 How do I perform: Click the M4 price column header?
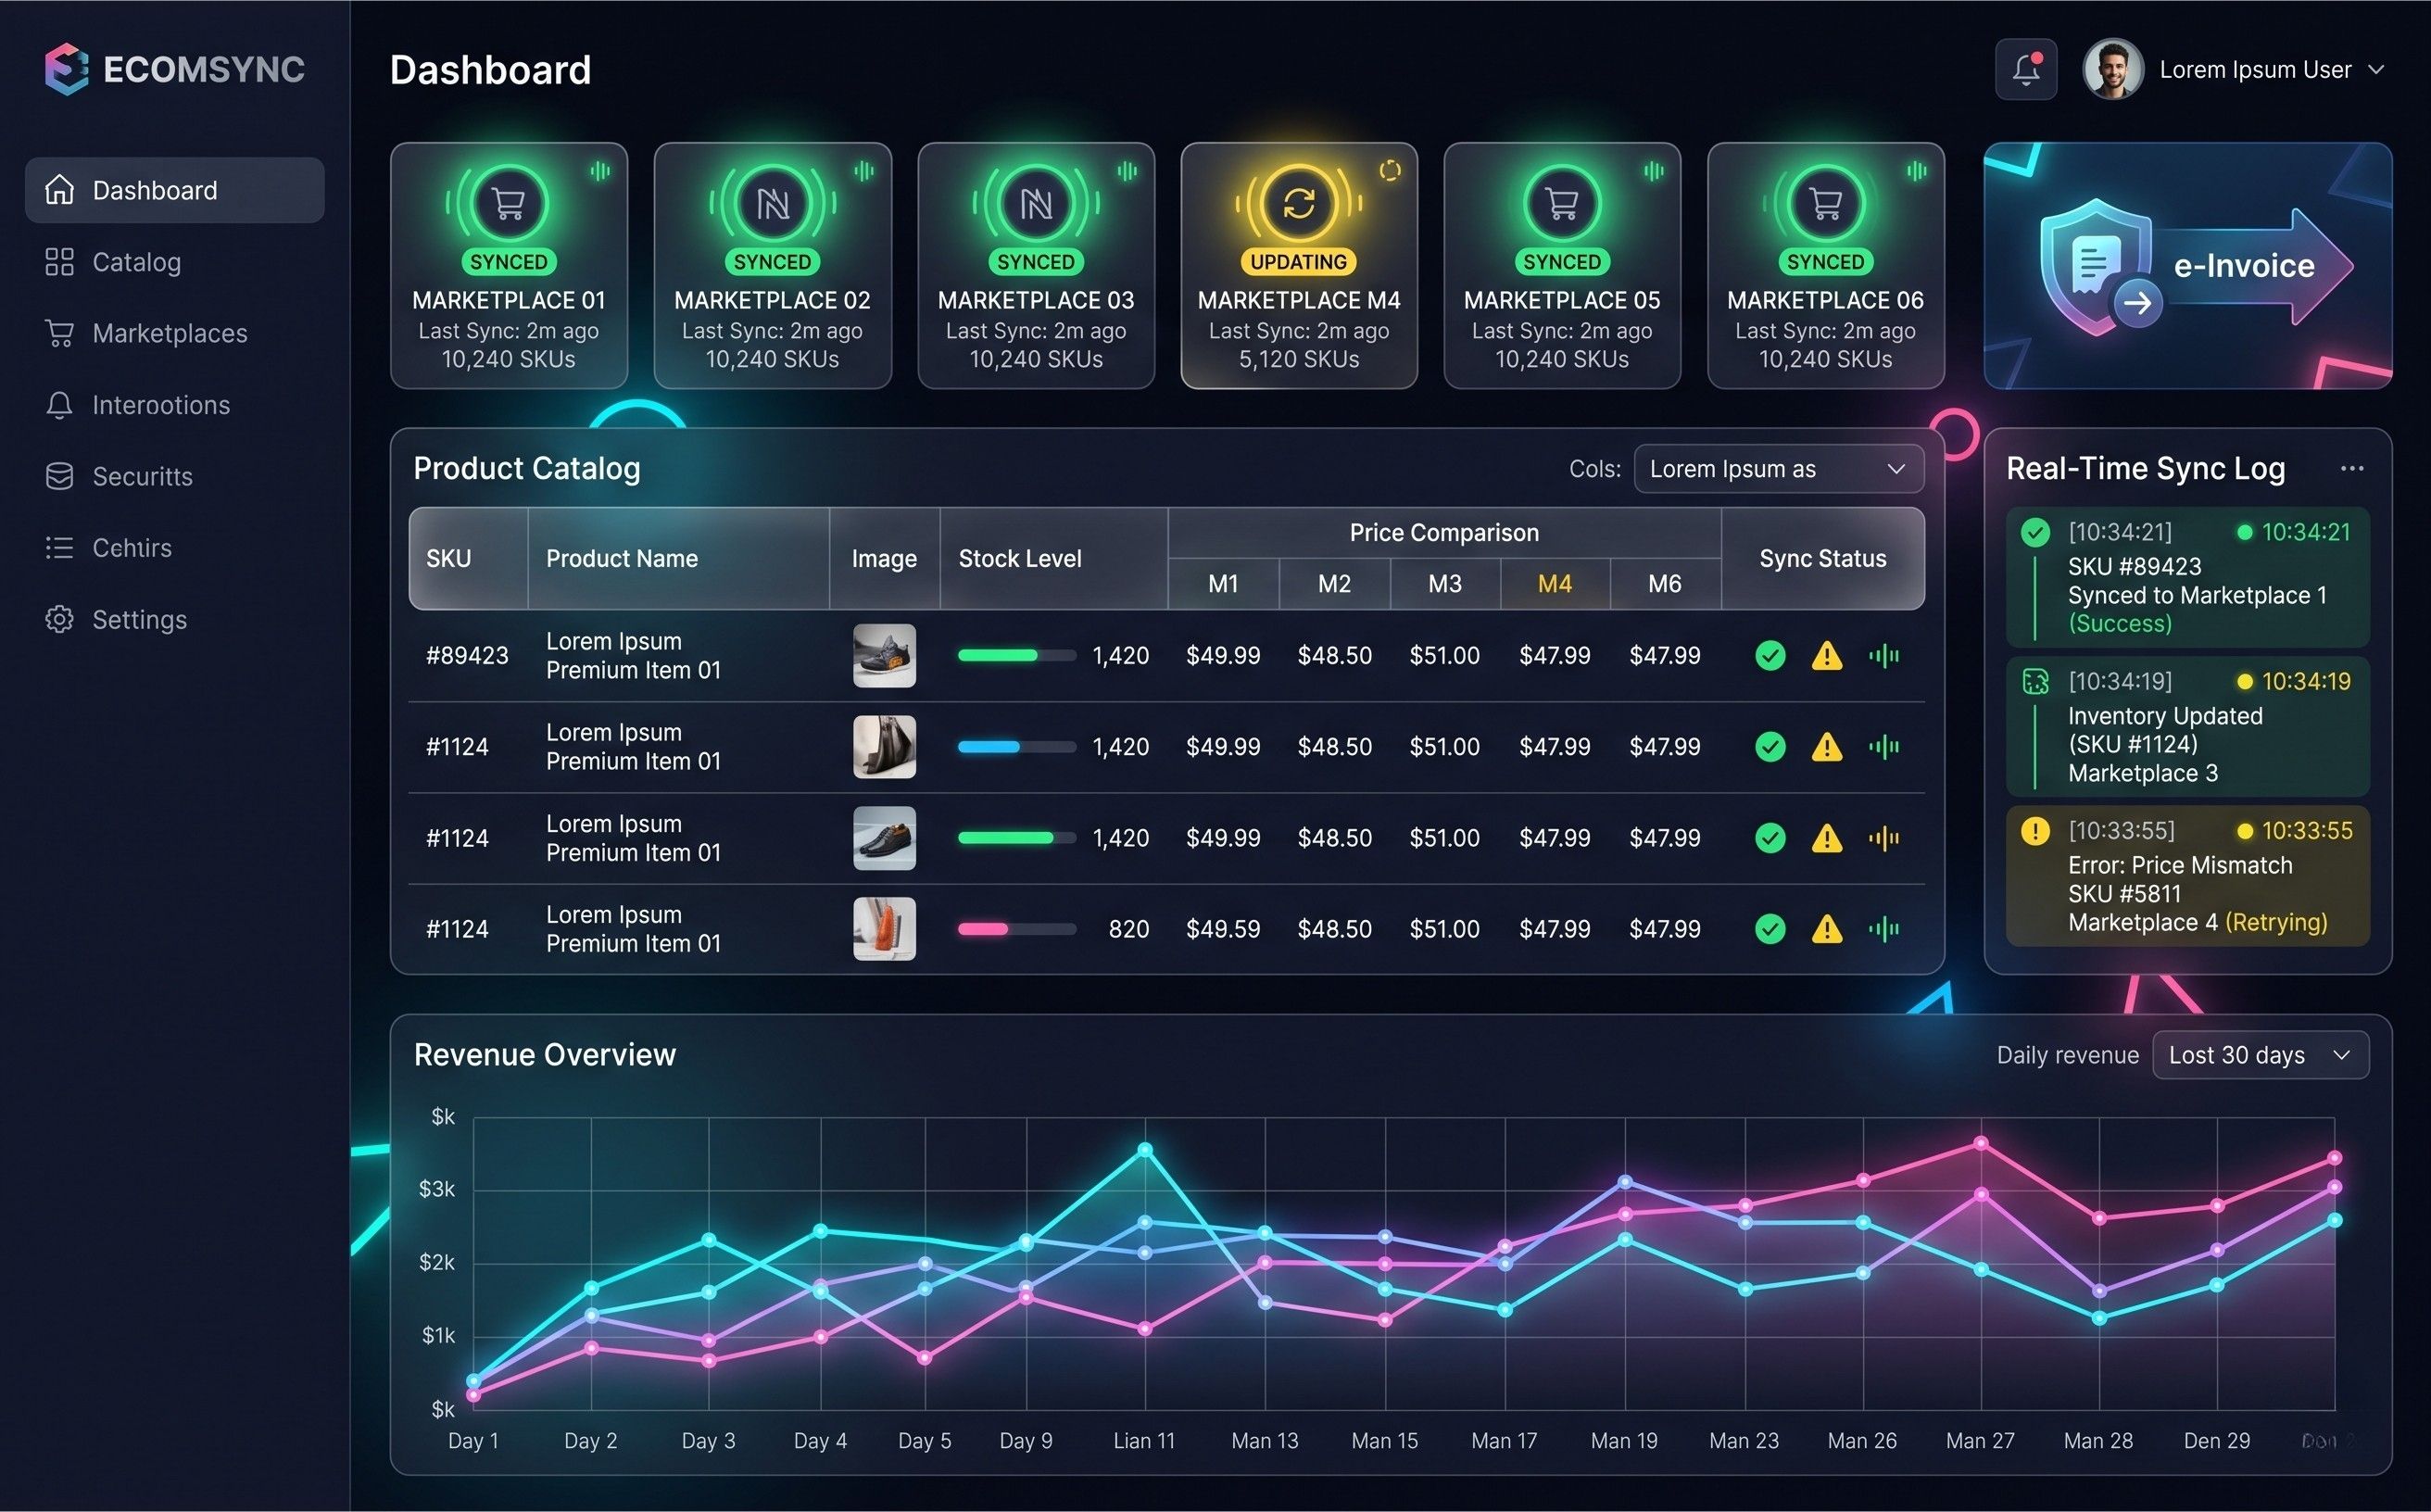point(1554,584)
